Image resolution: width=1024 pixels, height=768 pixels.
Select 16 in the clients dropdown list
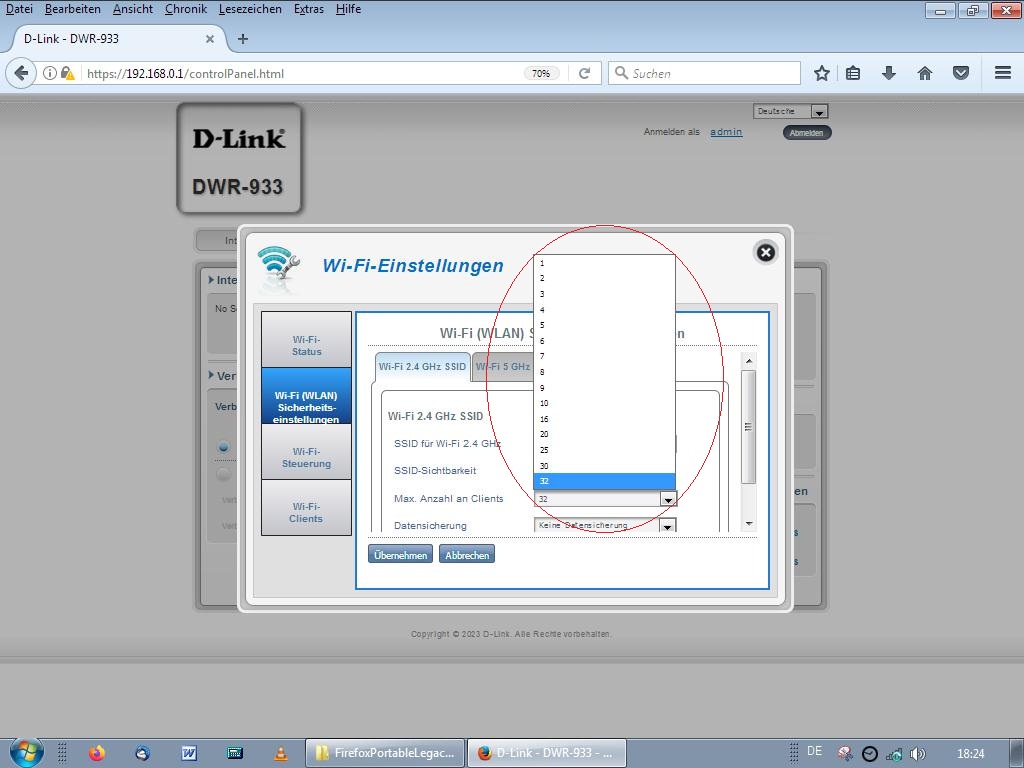[x=604, y=419]
